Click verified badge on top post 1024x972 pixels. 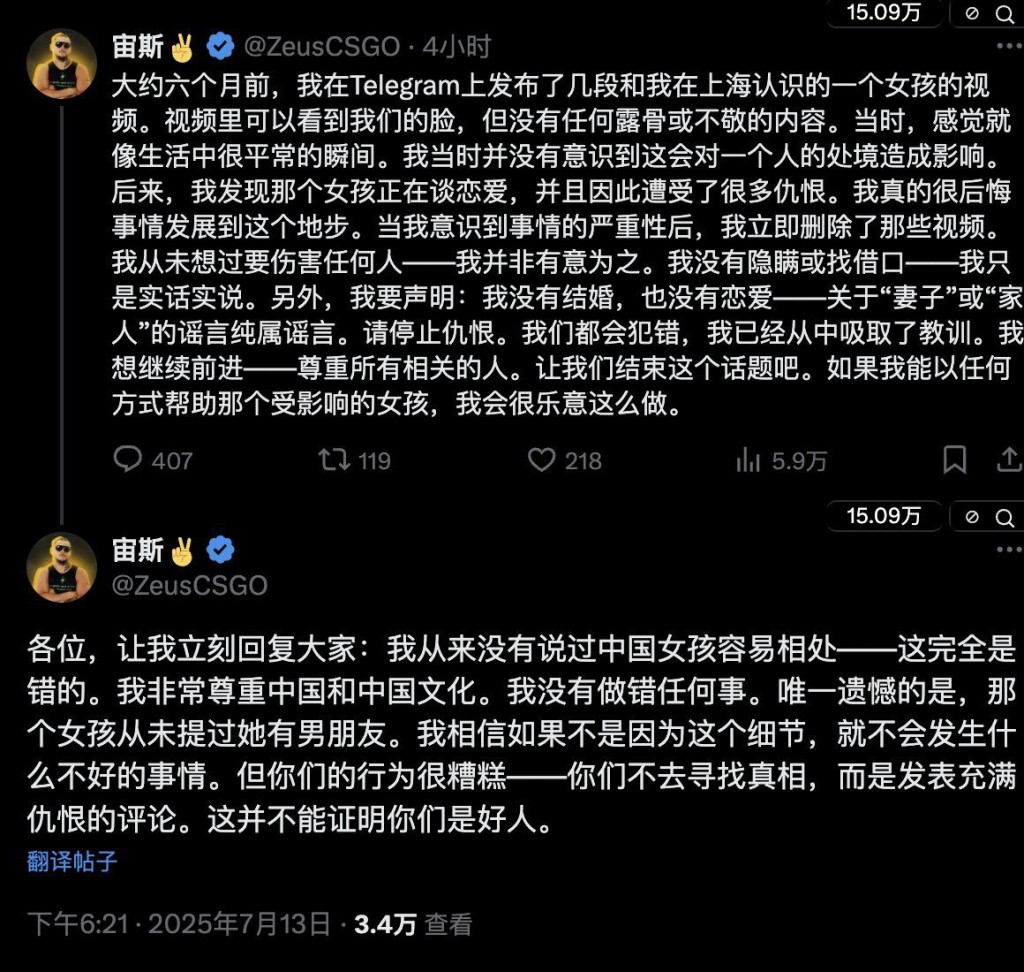[220, 46]
